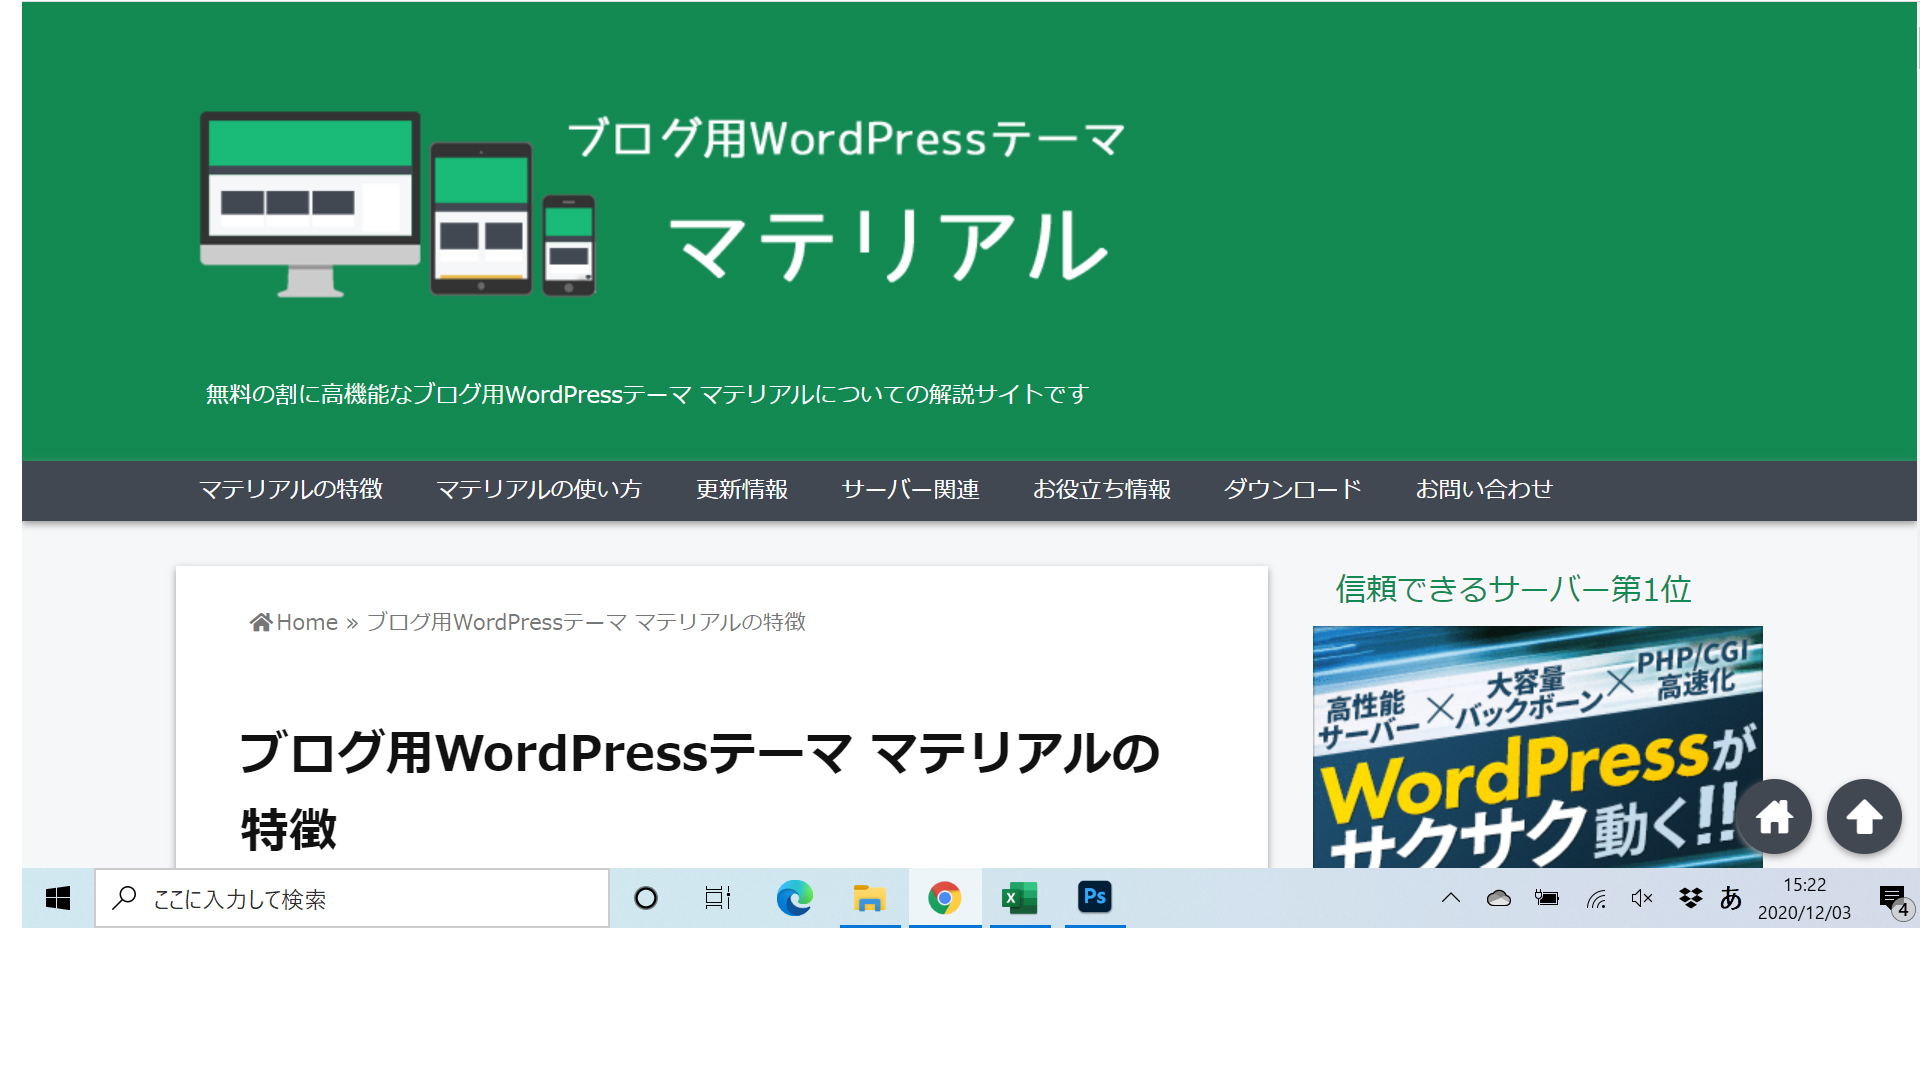Open Excel from the taskbar
Image resolution: width=1920 pixels, height=1080 pixels.
pyautogui.click(x=1019, y=897)
